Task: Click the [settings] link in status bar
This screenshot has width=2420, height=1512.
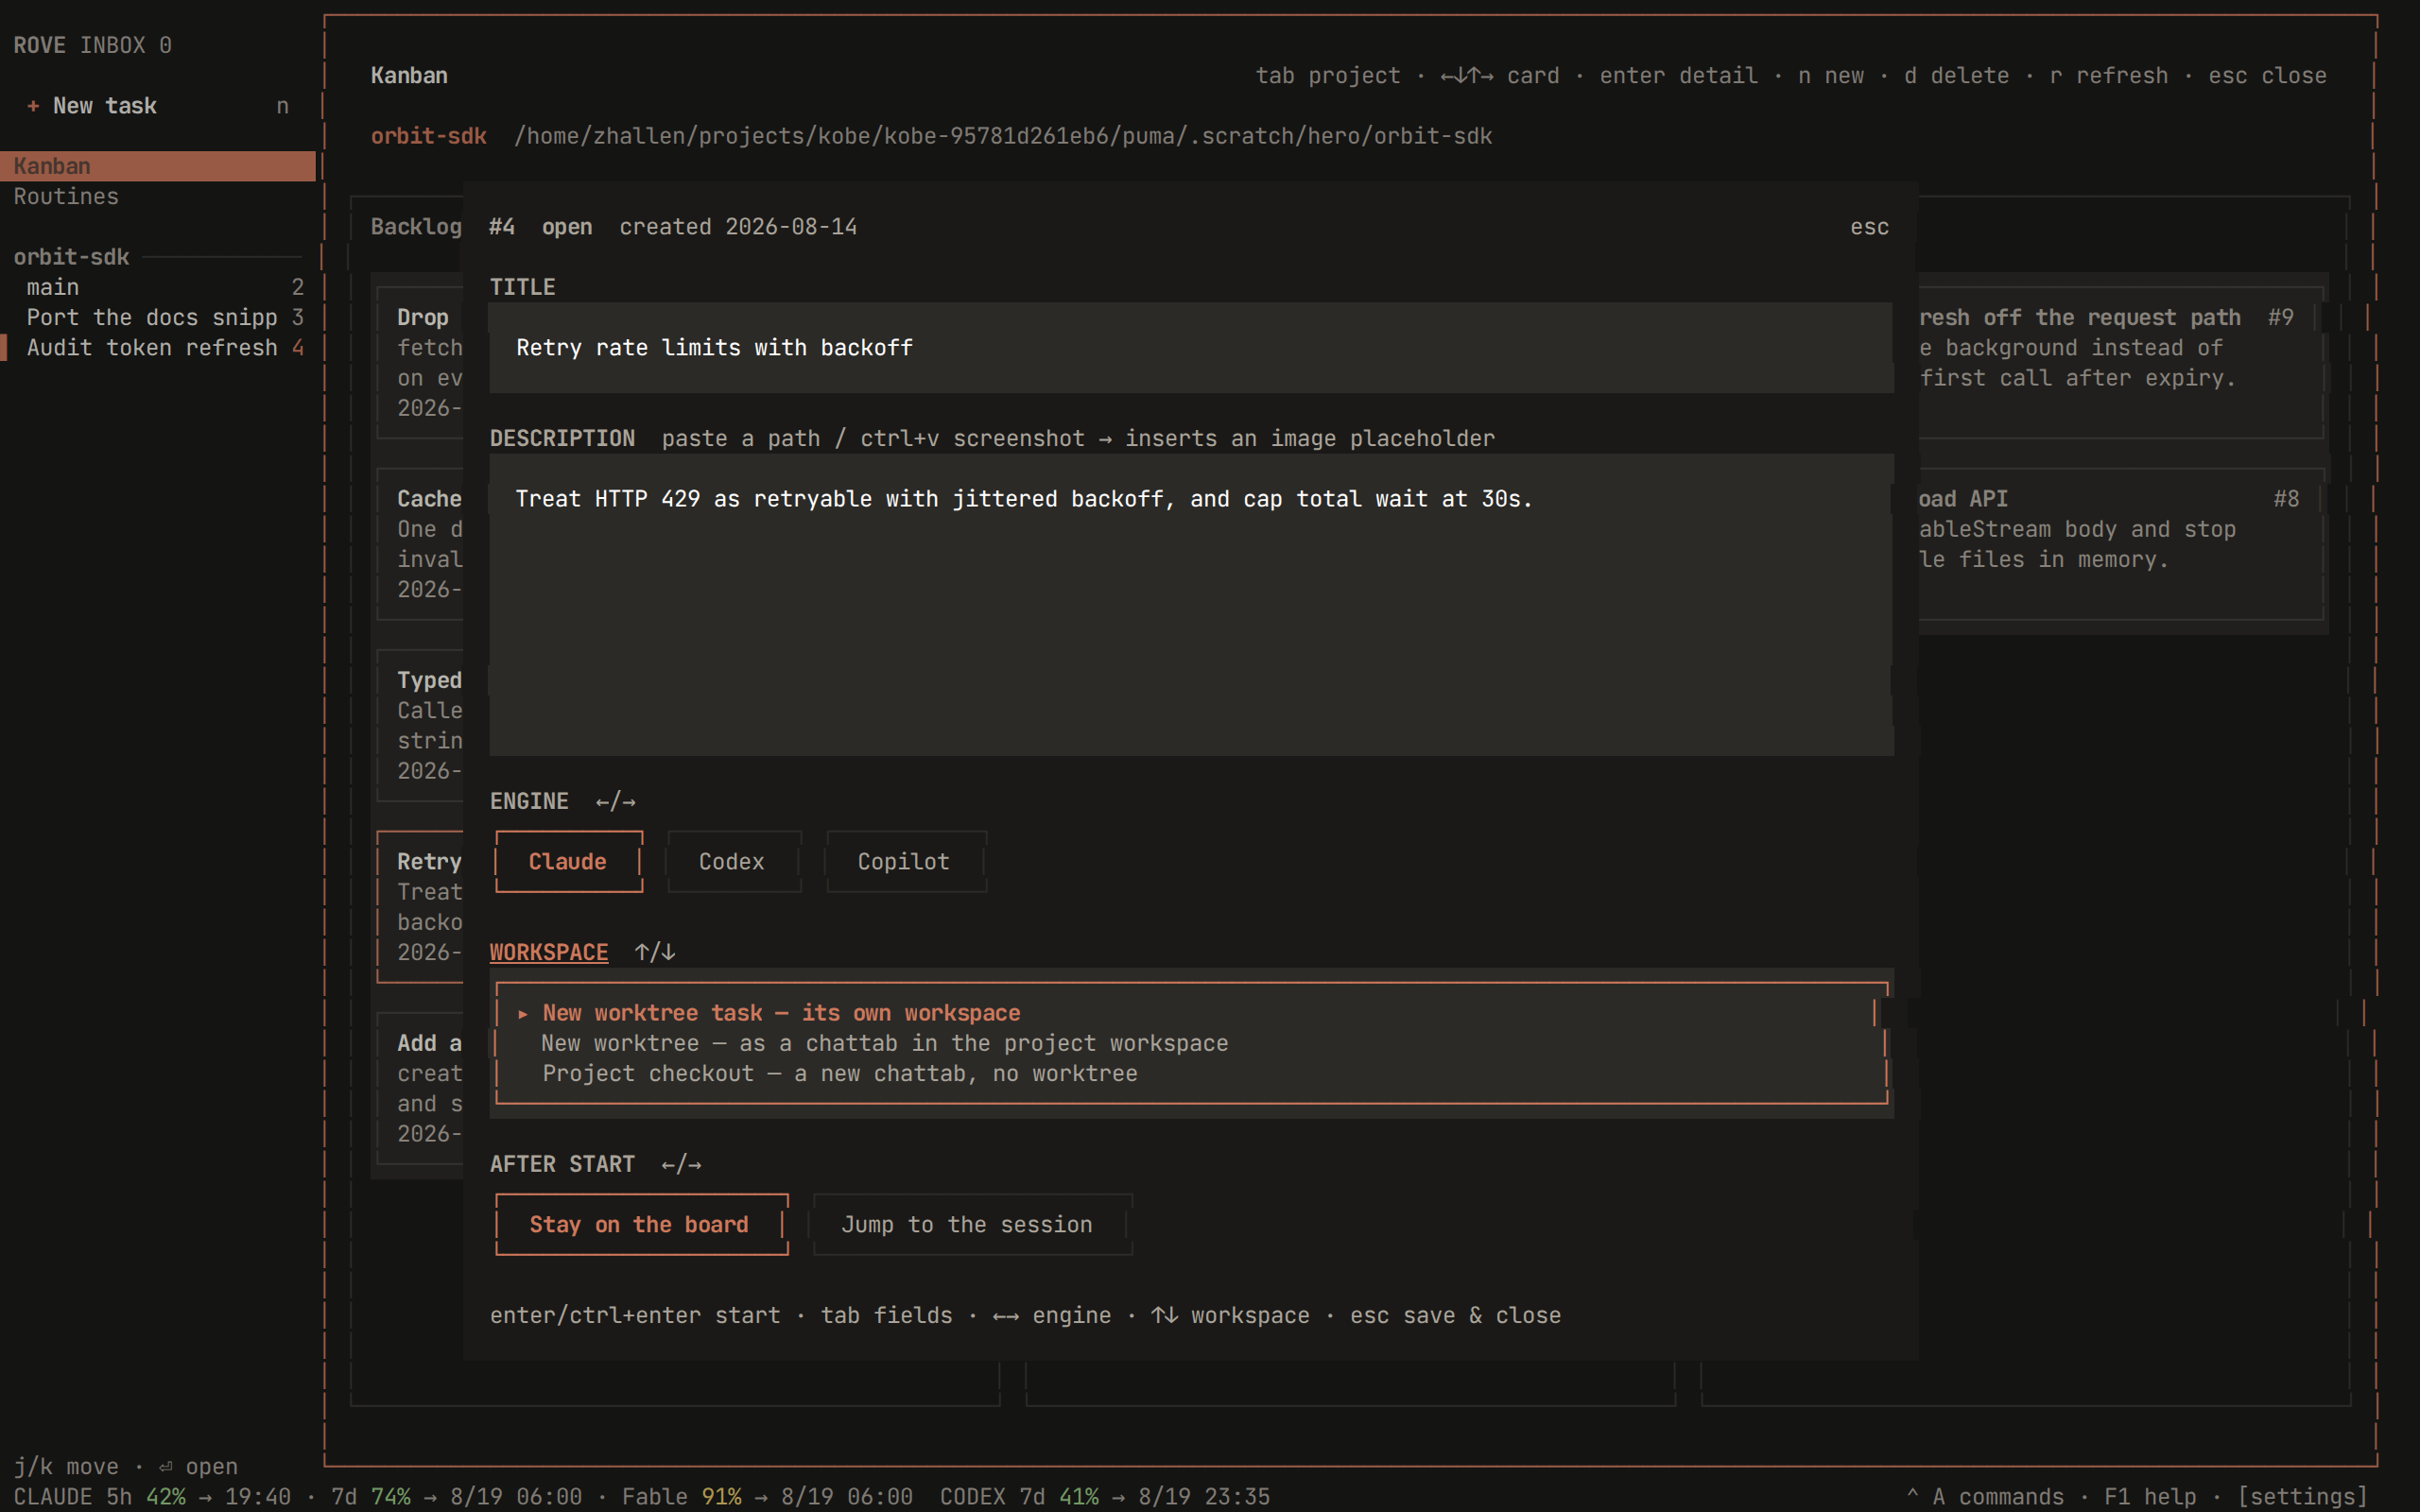Action: point(2303,1496)
